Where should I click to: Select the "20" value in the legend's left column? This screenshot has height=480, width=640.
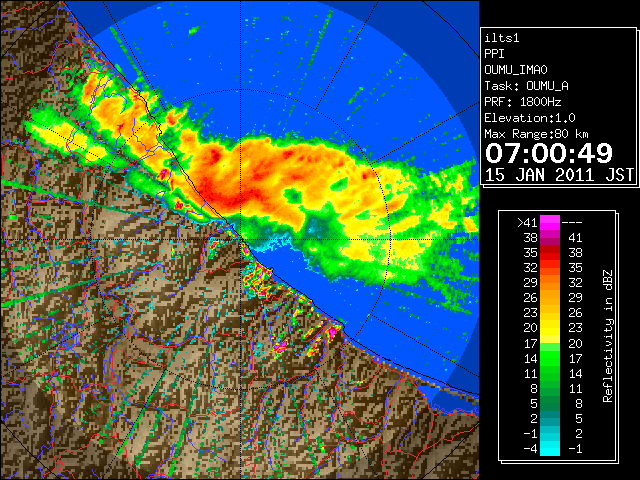coord(530,328)
